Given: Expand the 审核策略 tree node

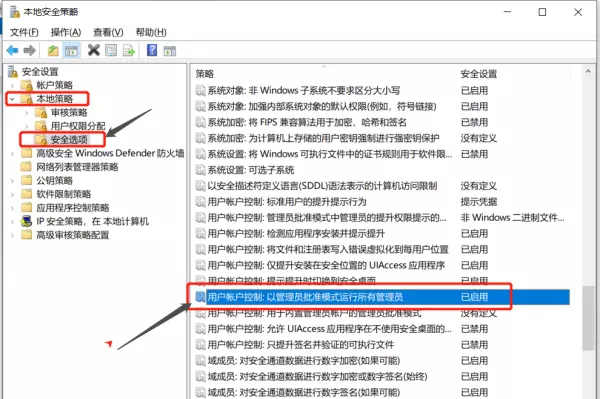Looking at the screenshot, I should [26, 113].
